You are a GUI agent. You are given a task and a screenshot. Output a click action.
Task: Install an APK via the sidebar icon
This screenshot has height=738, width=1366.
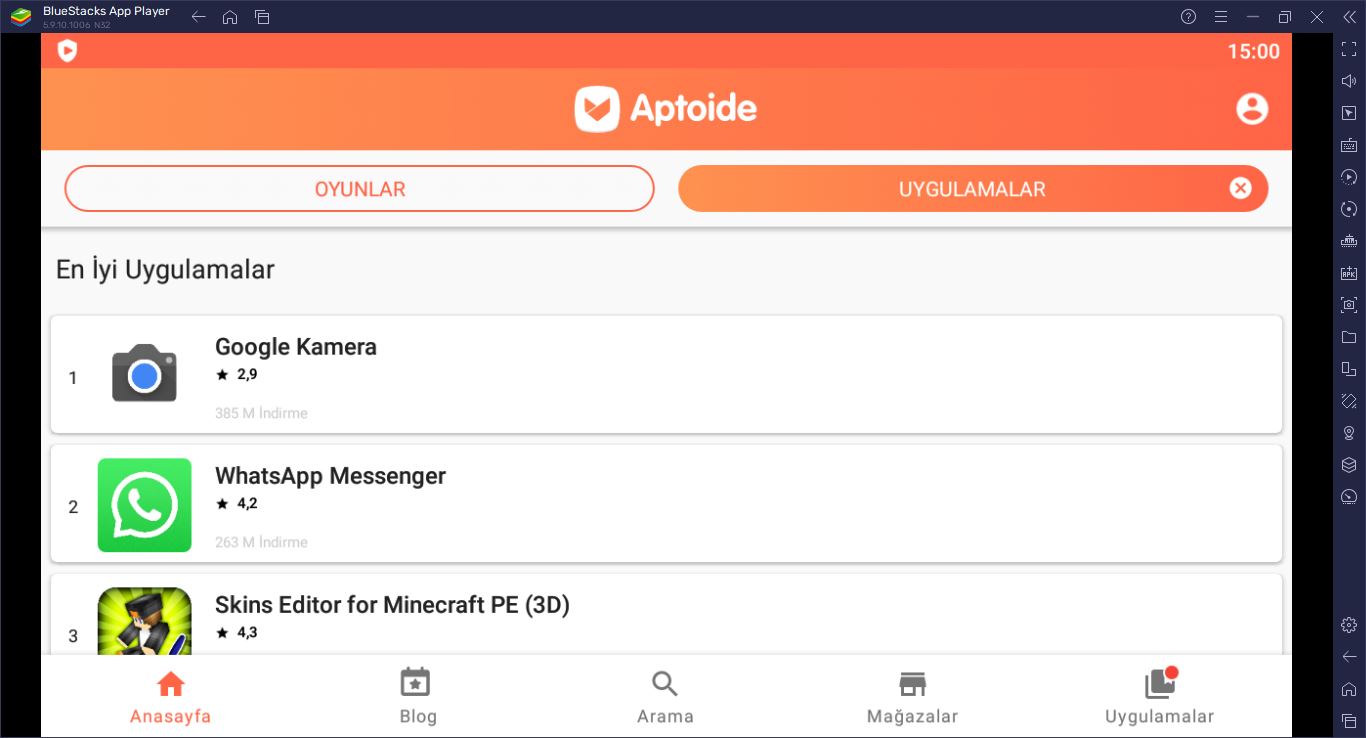click(1349, 273)
